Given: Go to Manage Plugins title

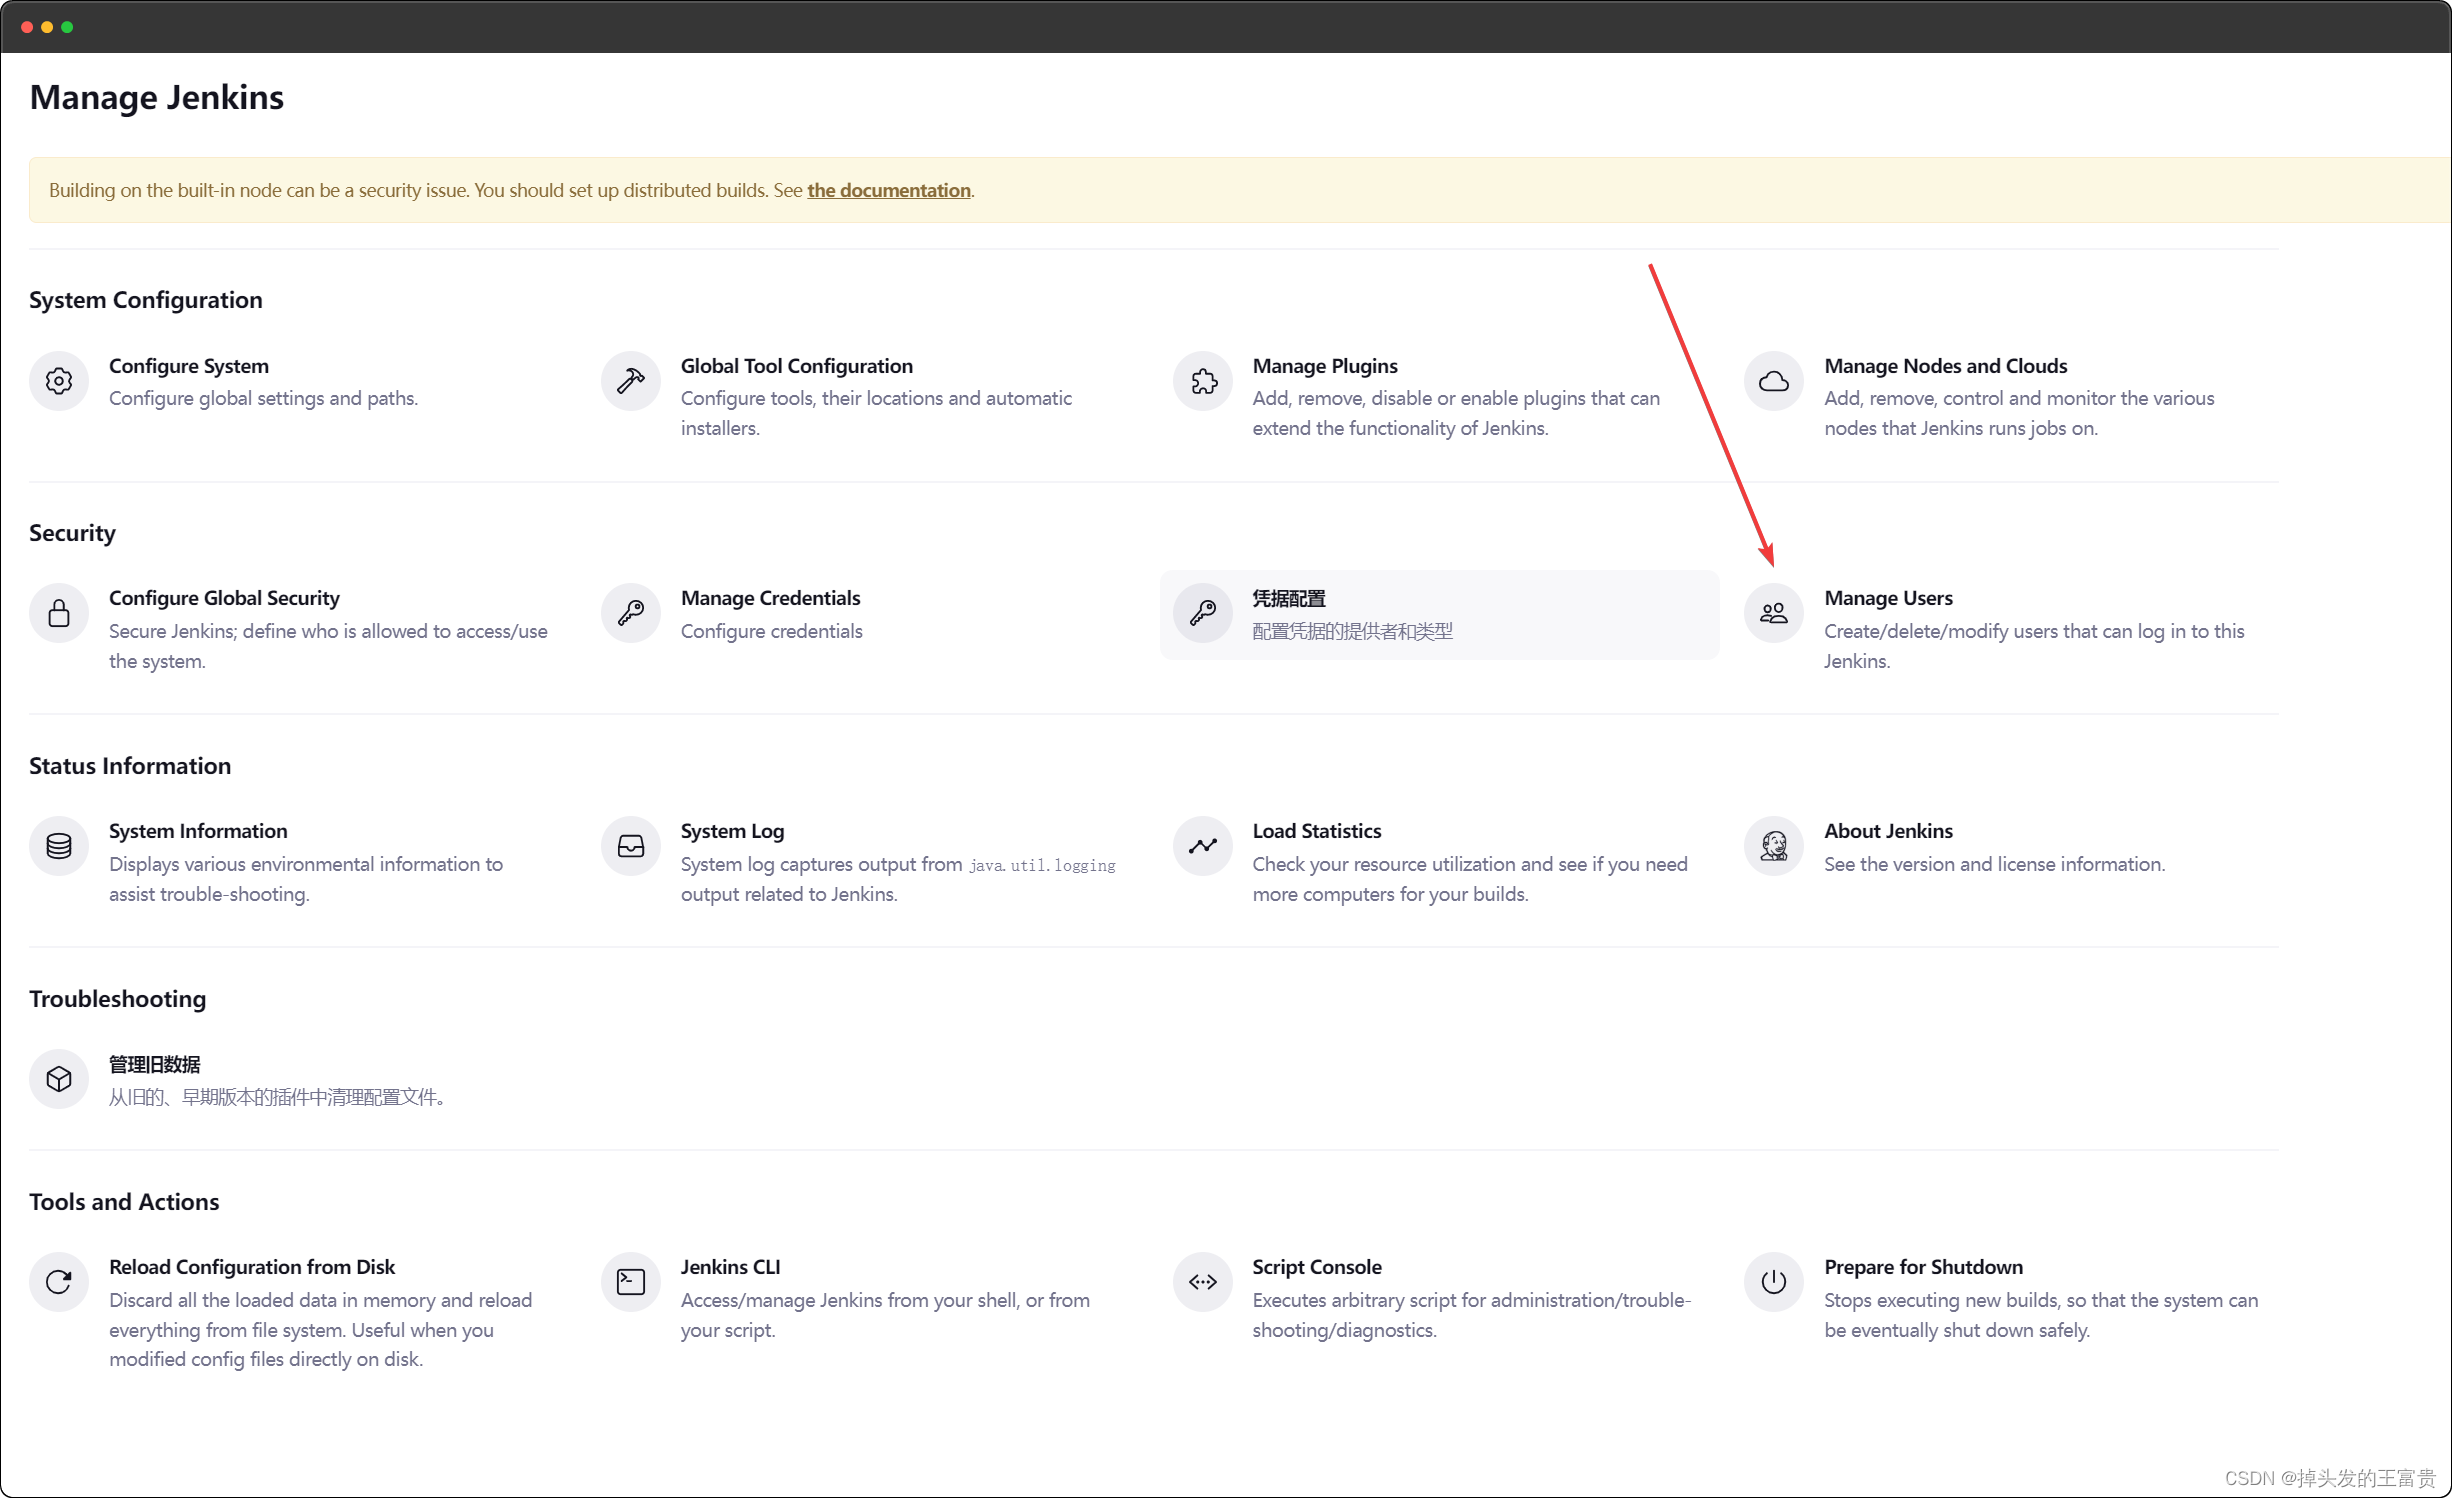Looking at the screenshot, I should pyautogui.click(x=1325, y=366).
